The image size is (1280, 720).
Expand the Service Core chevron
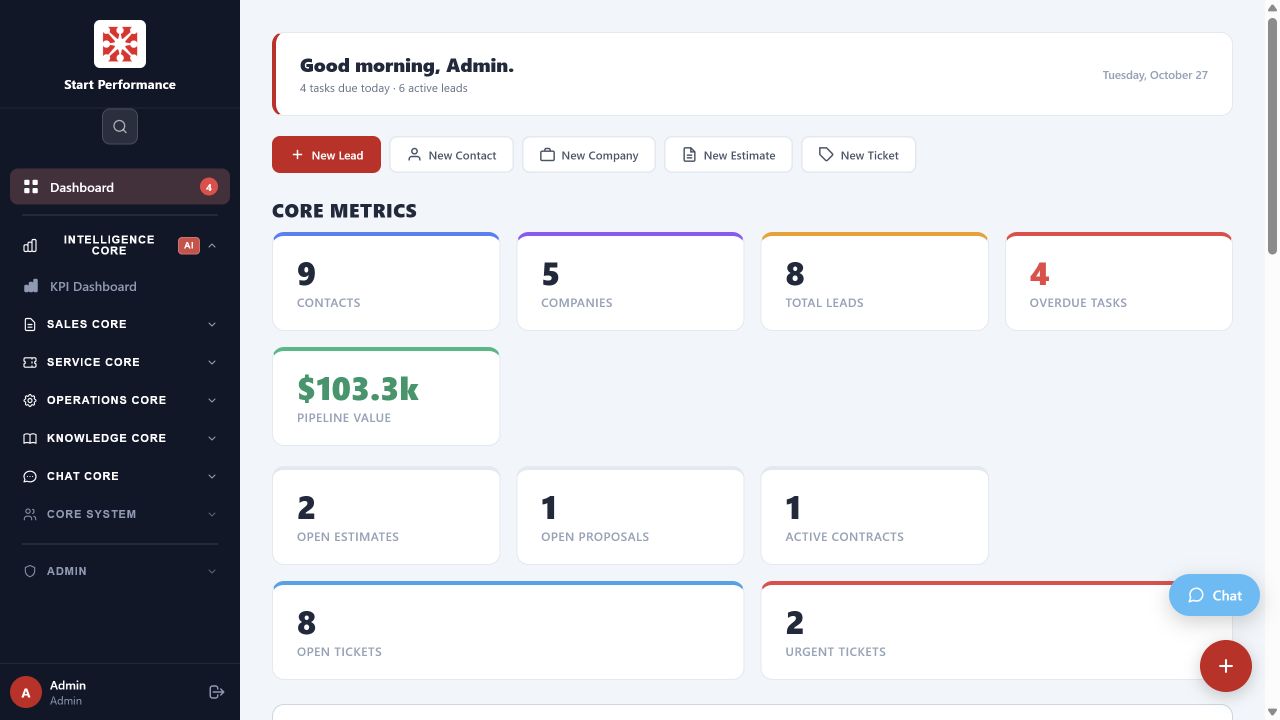(x=212, y=362)
